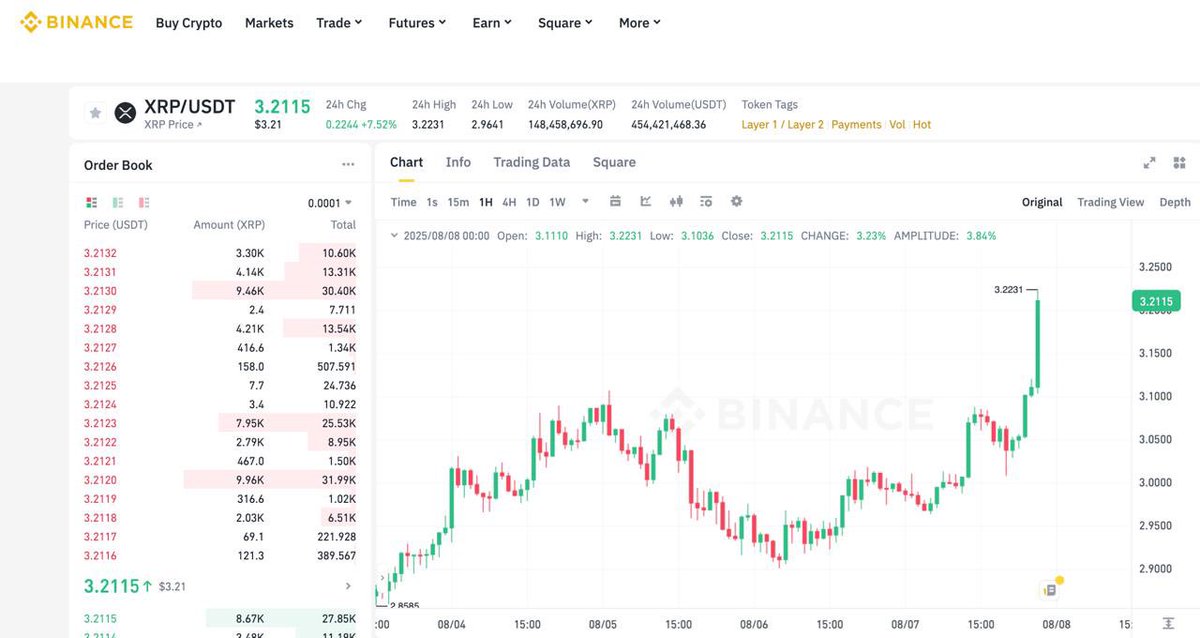Open the 0.0001 price precision dropdown

330,203
